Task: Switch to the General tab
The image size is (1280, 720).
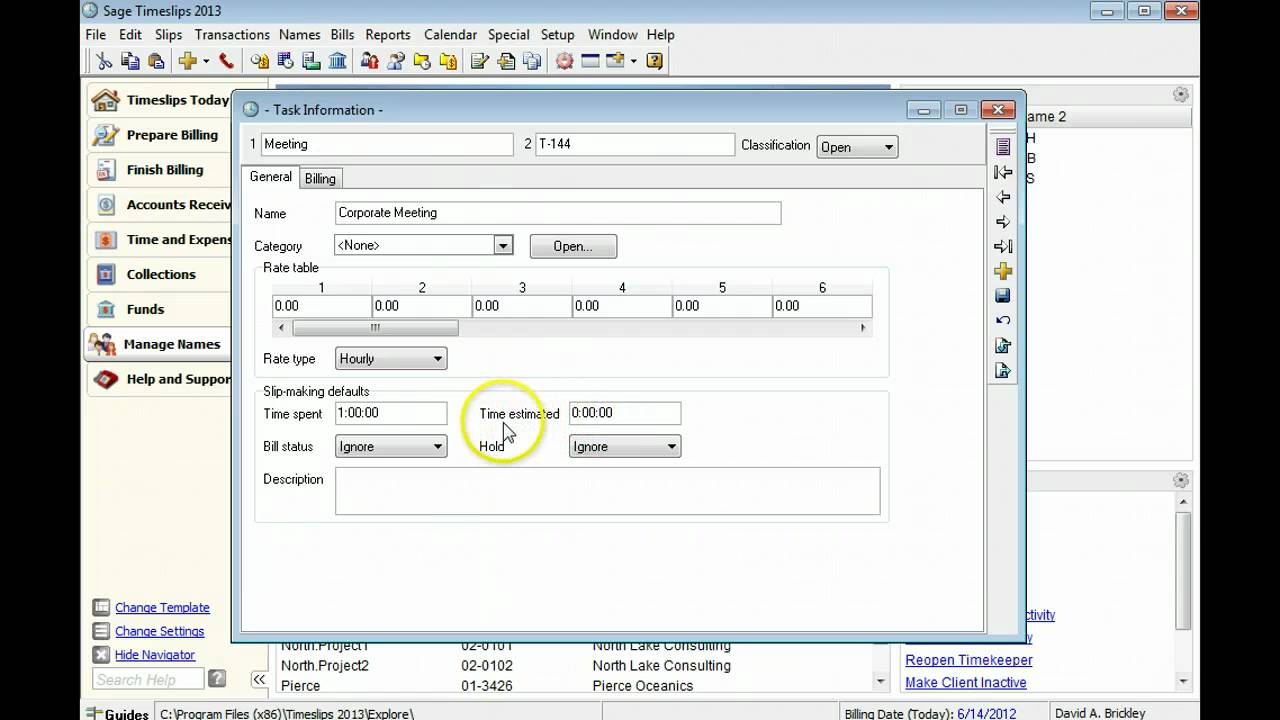Action: [x=271, y=177]
